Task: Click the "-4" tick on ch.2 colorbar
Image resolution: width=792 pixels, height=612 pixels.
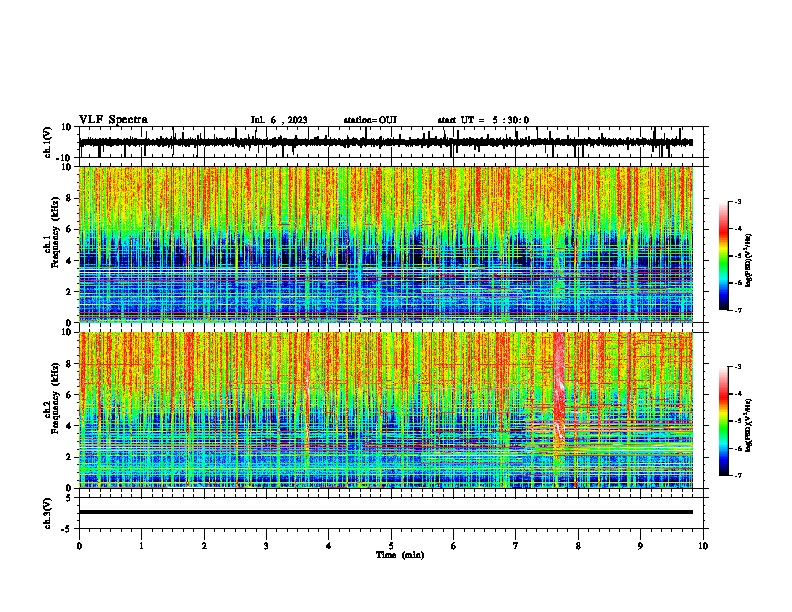Action: [738, 394]
